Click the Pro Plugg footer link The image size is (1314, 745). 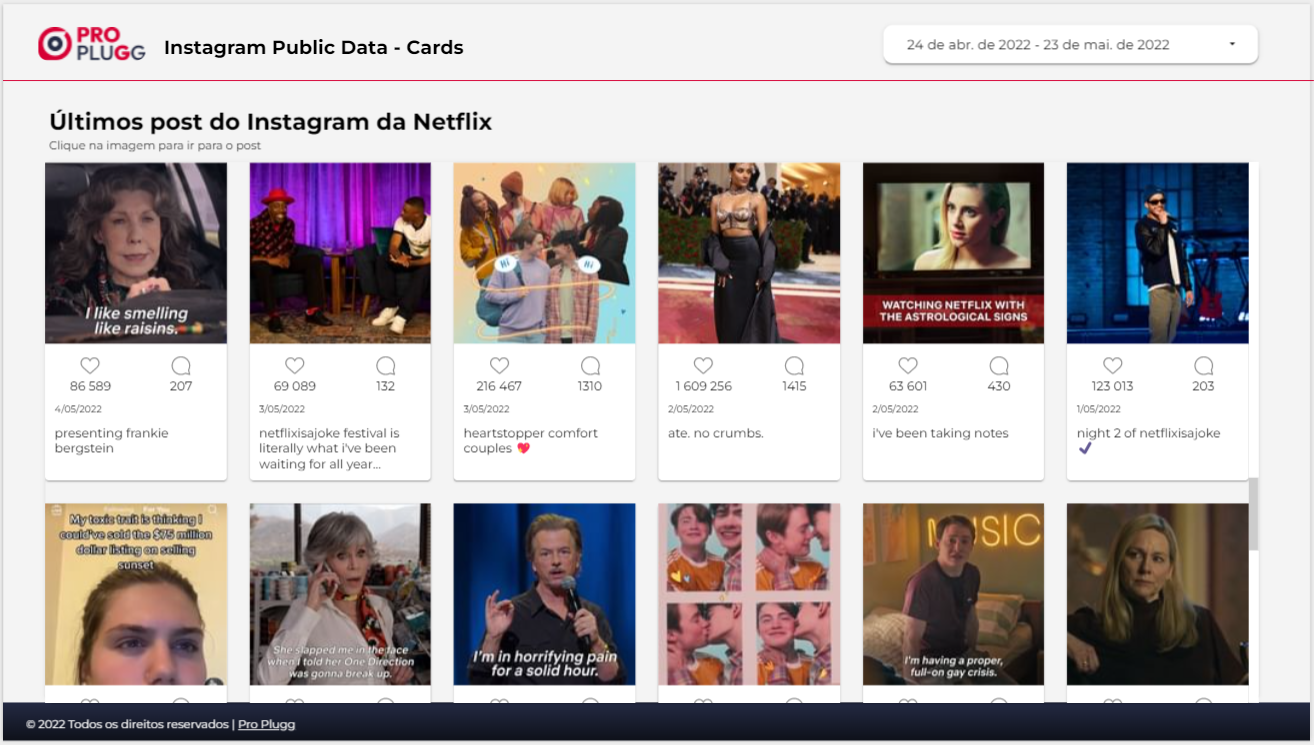point(266,724)
